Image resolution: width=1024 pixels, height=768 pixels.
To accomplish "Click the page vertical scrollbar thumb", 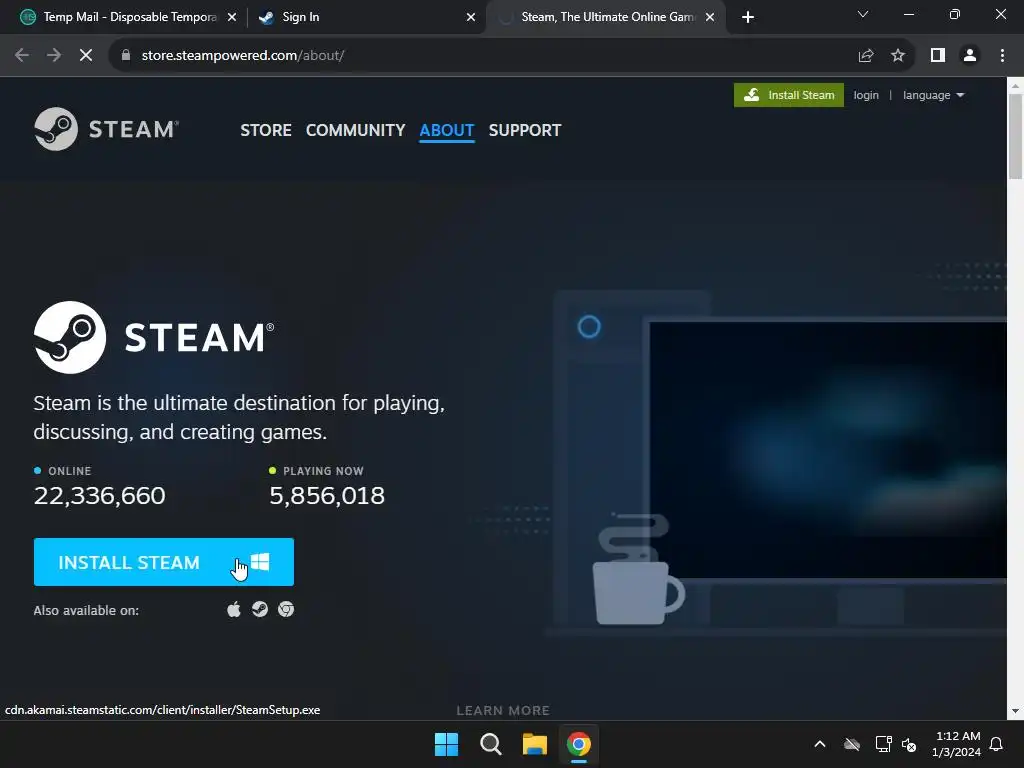I will [x=1015, y=136].
